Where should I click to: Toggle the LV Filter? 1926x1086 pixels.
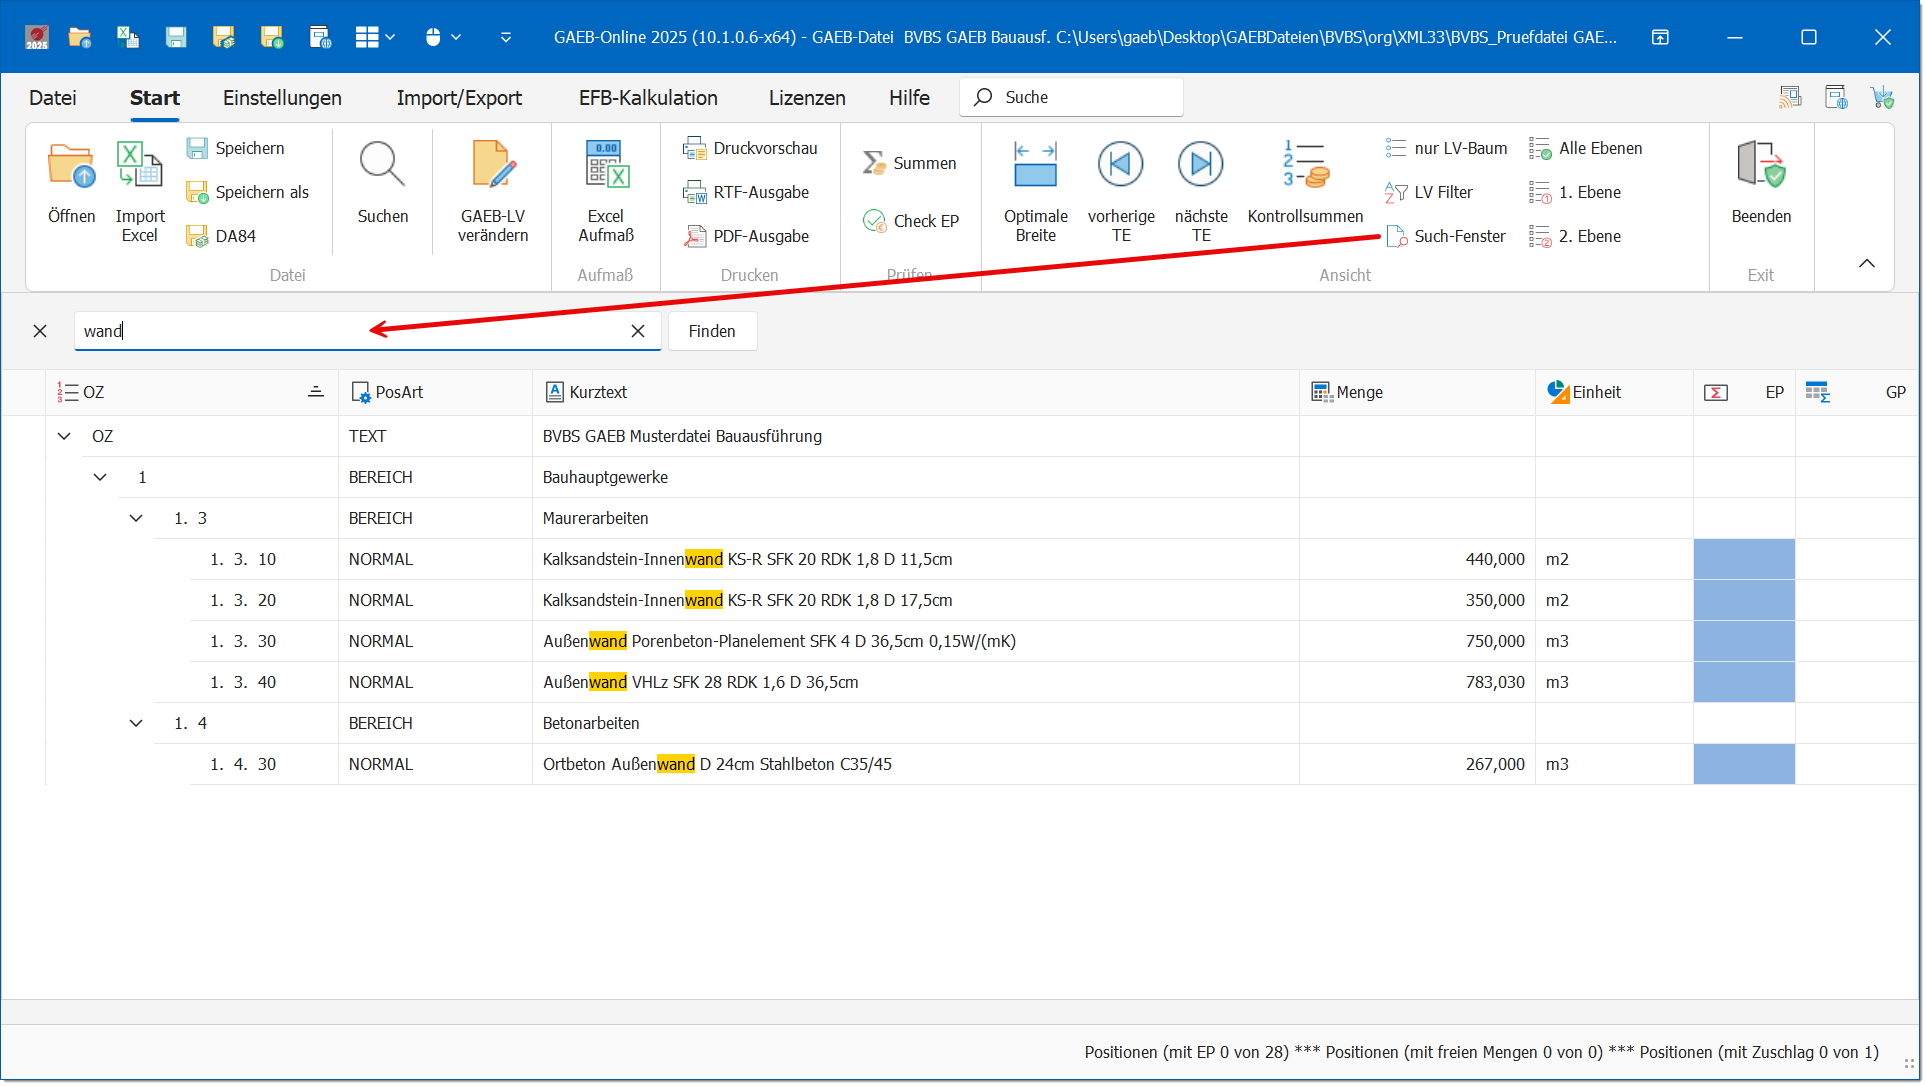click(1430, 192)
